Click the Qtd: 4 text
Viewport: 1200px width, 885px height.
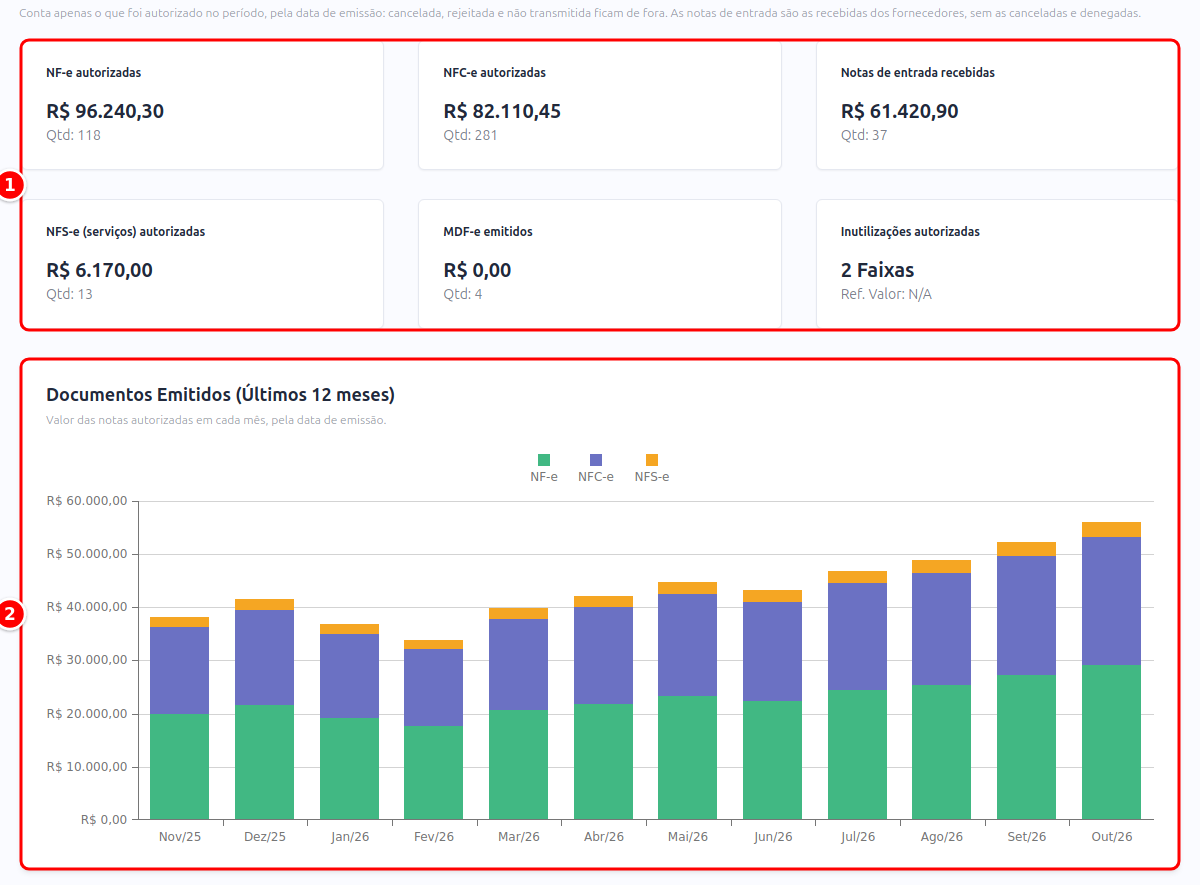(463, 294)
